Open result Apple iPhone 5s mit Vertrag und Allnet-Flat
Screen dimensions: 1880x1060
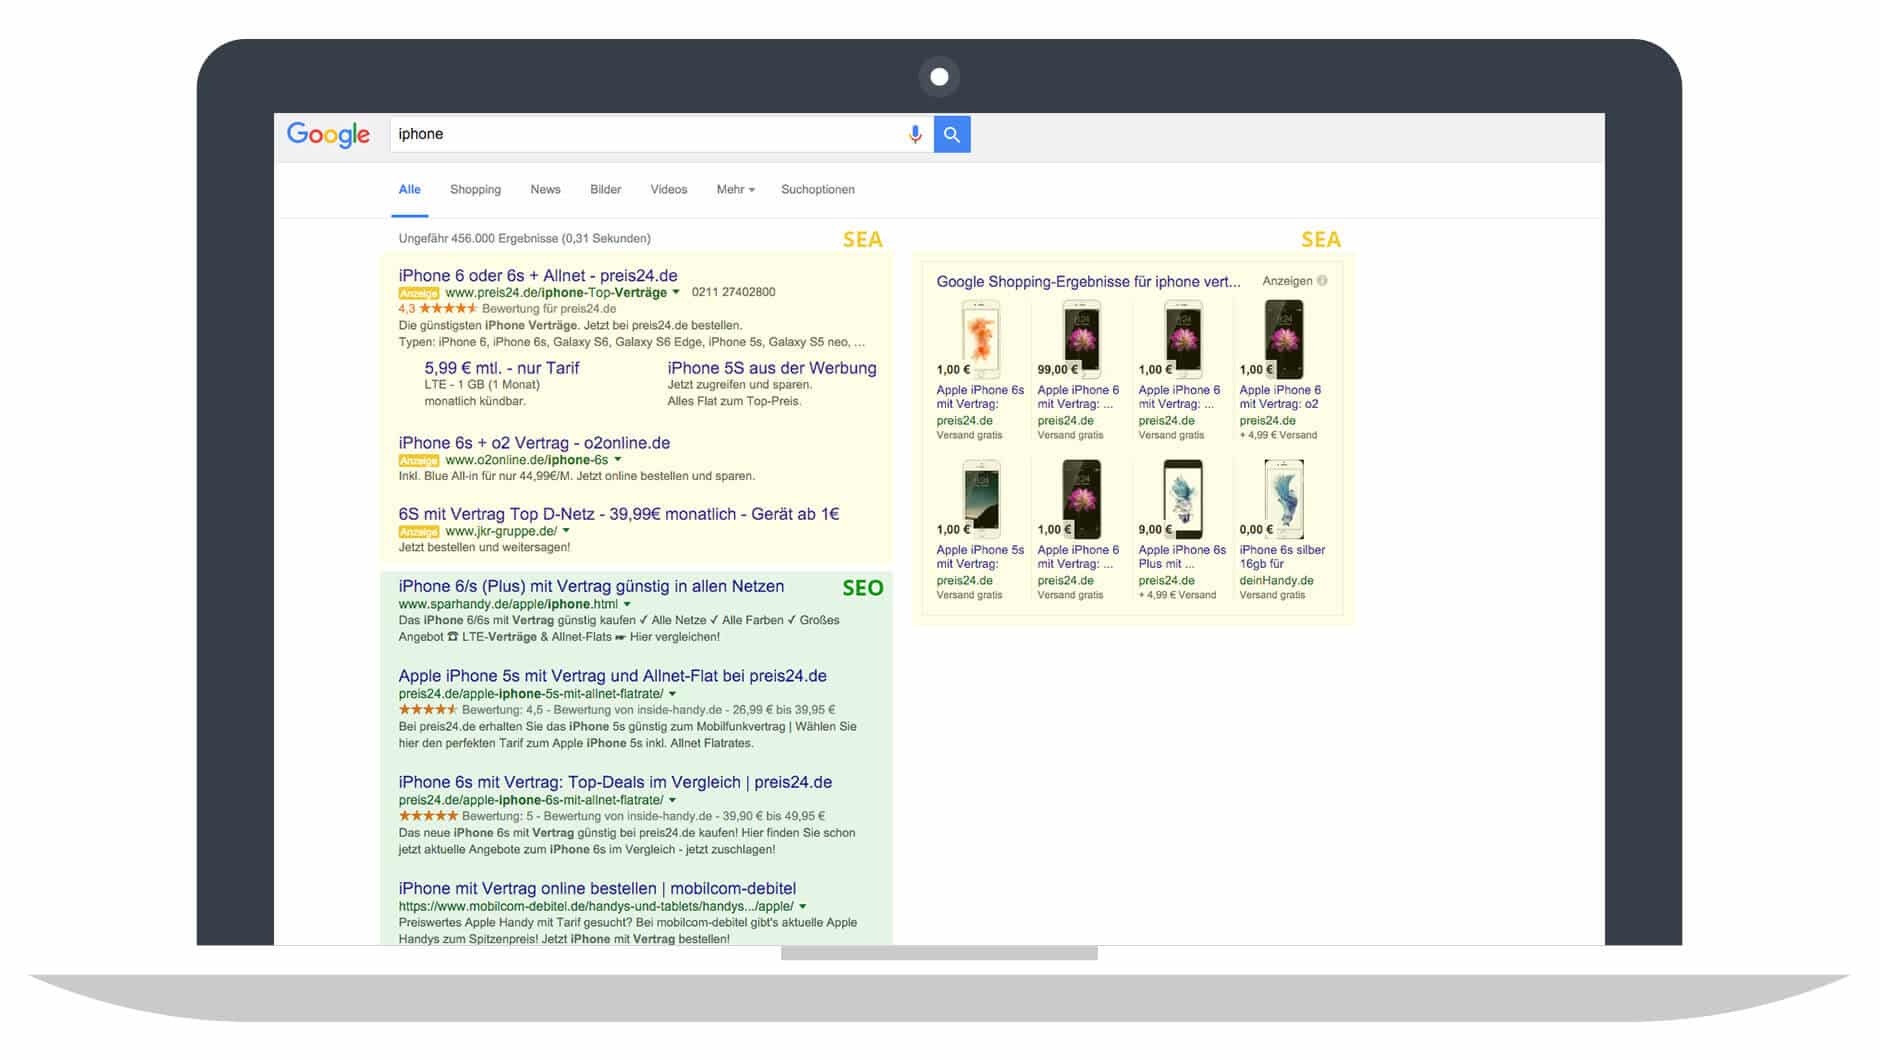pos(612,676)
